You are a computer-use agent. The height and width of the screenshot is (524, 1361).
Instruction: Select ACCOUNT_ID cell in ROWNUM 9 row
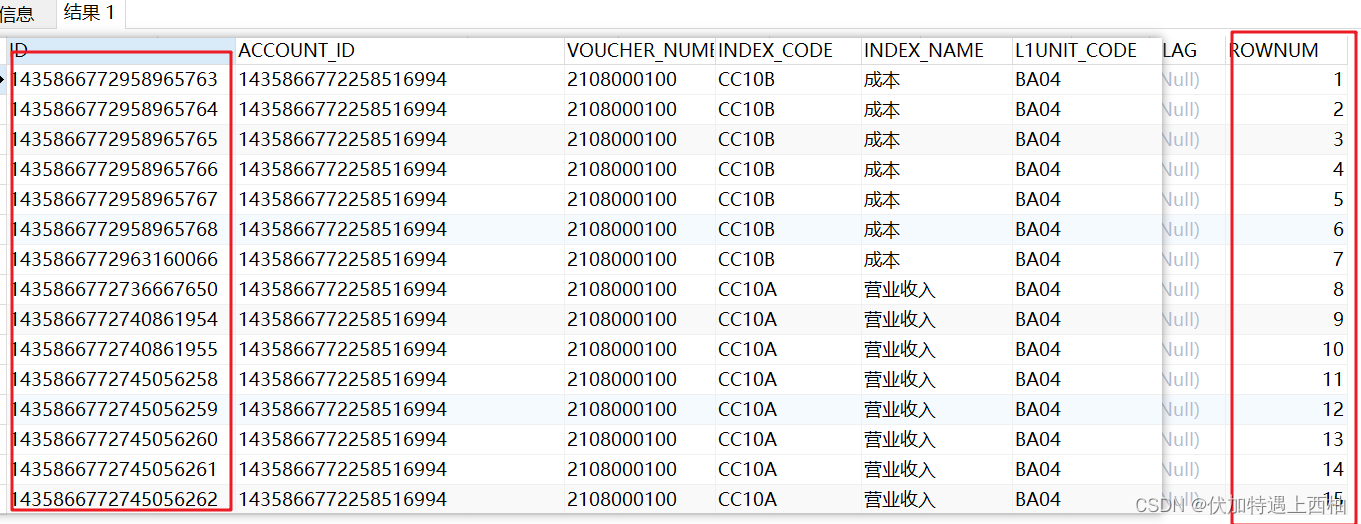tap(400, 319)
